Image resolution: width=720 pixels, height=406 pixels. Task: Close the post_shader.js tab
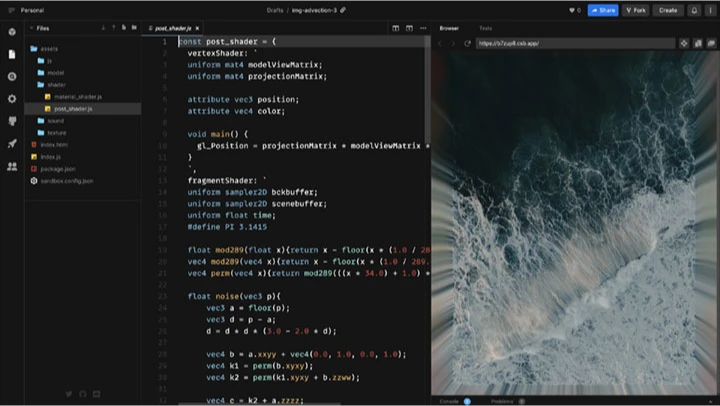point(197,28)
